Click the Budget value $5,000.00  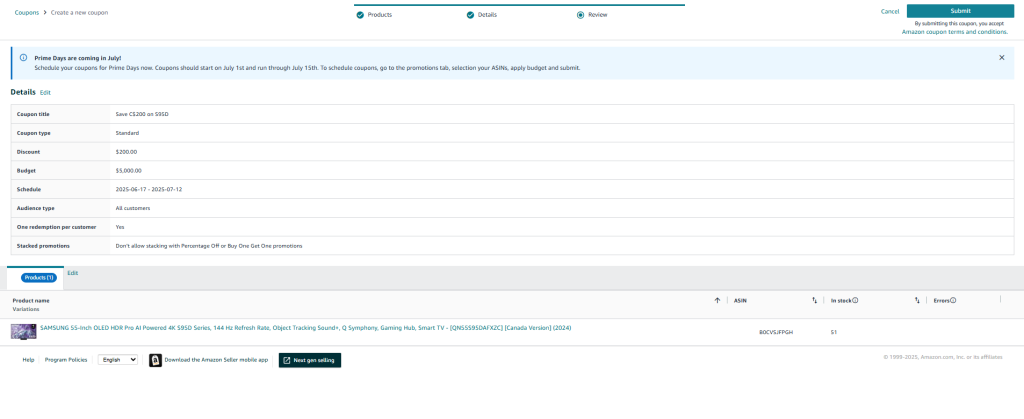coord(129,171)
